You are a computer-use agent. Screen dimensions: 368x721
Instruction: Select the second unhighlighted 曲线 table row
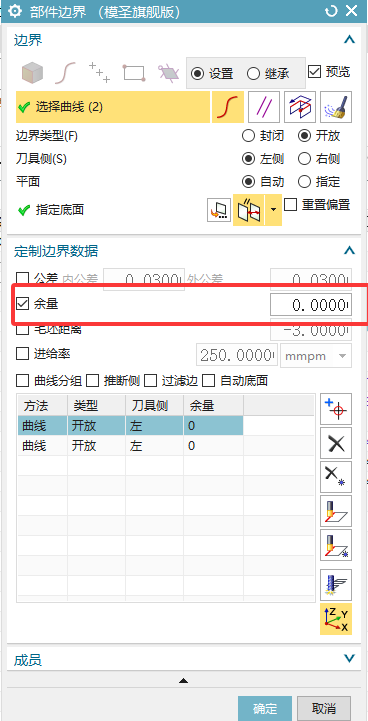click(130, 445)
